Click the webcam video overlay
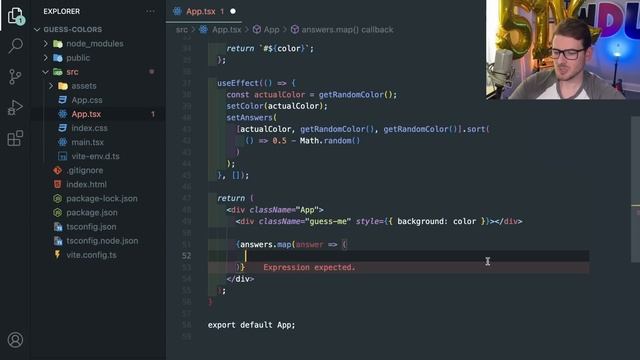 563,49
